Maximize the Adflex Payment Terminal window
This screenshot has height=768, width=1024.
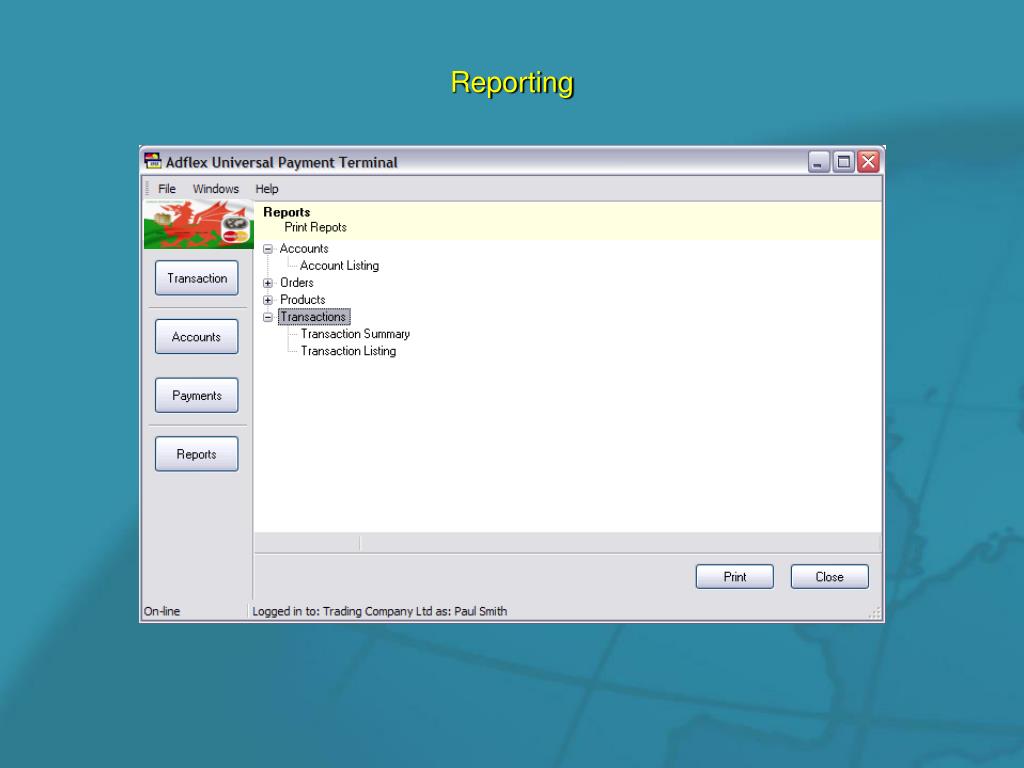click(x=843, y=162)
